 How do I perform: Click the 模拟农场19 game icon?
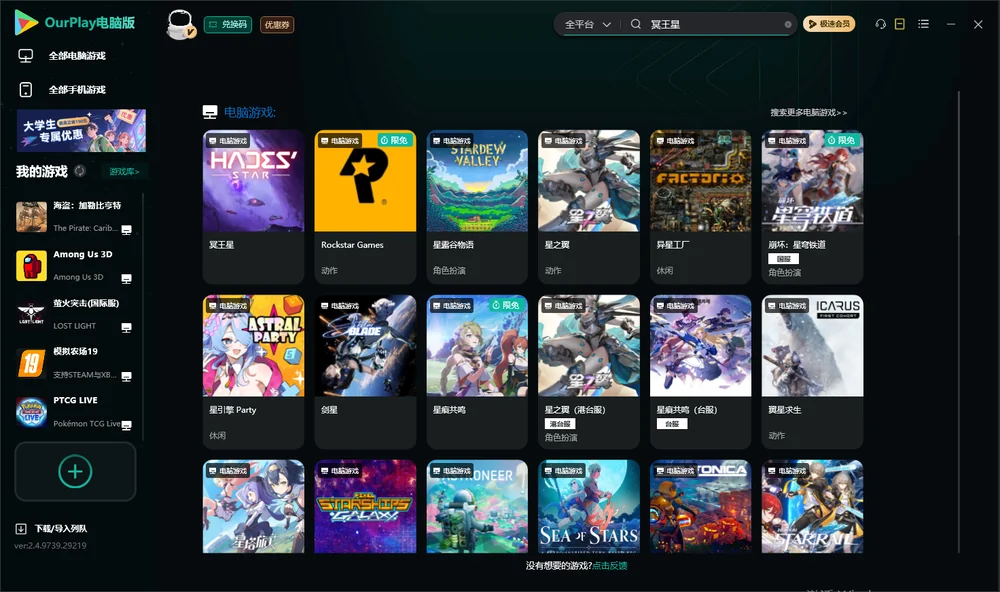coord(31,364)
